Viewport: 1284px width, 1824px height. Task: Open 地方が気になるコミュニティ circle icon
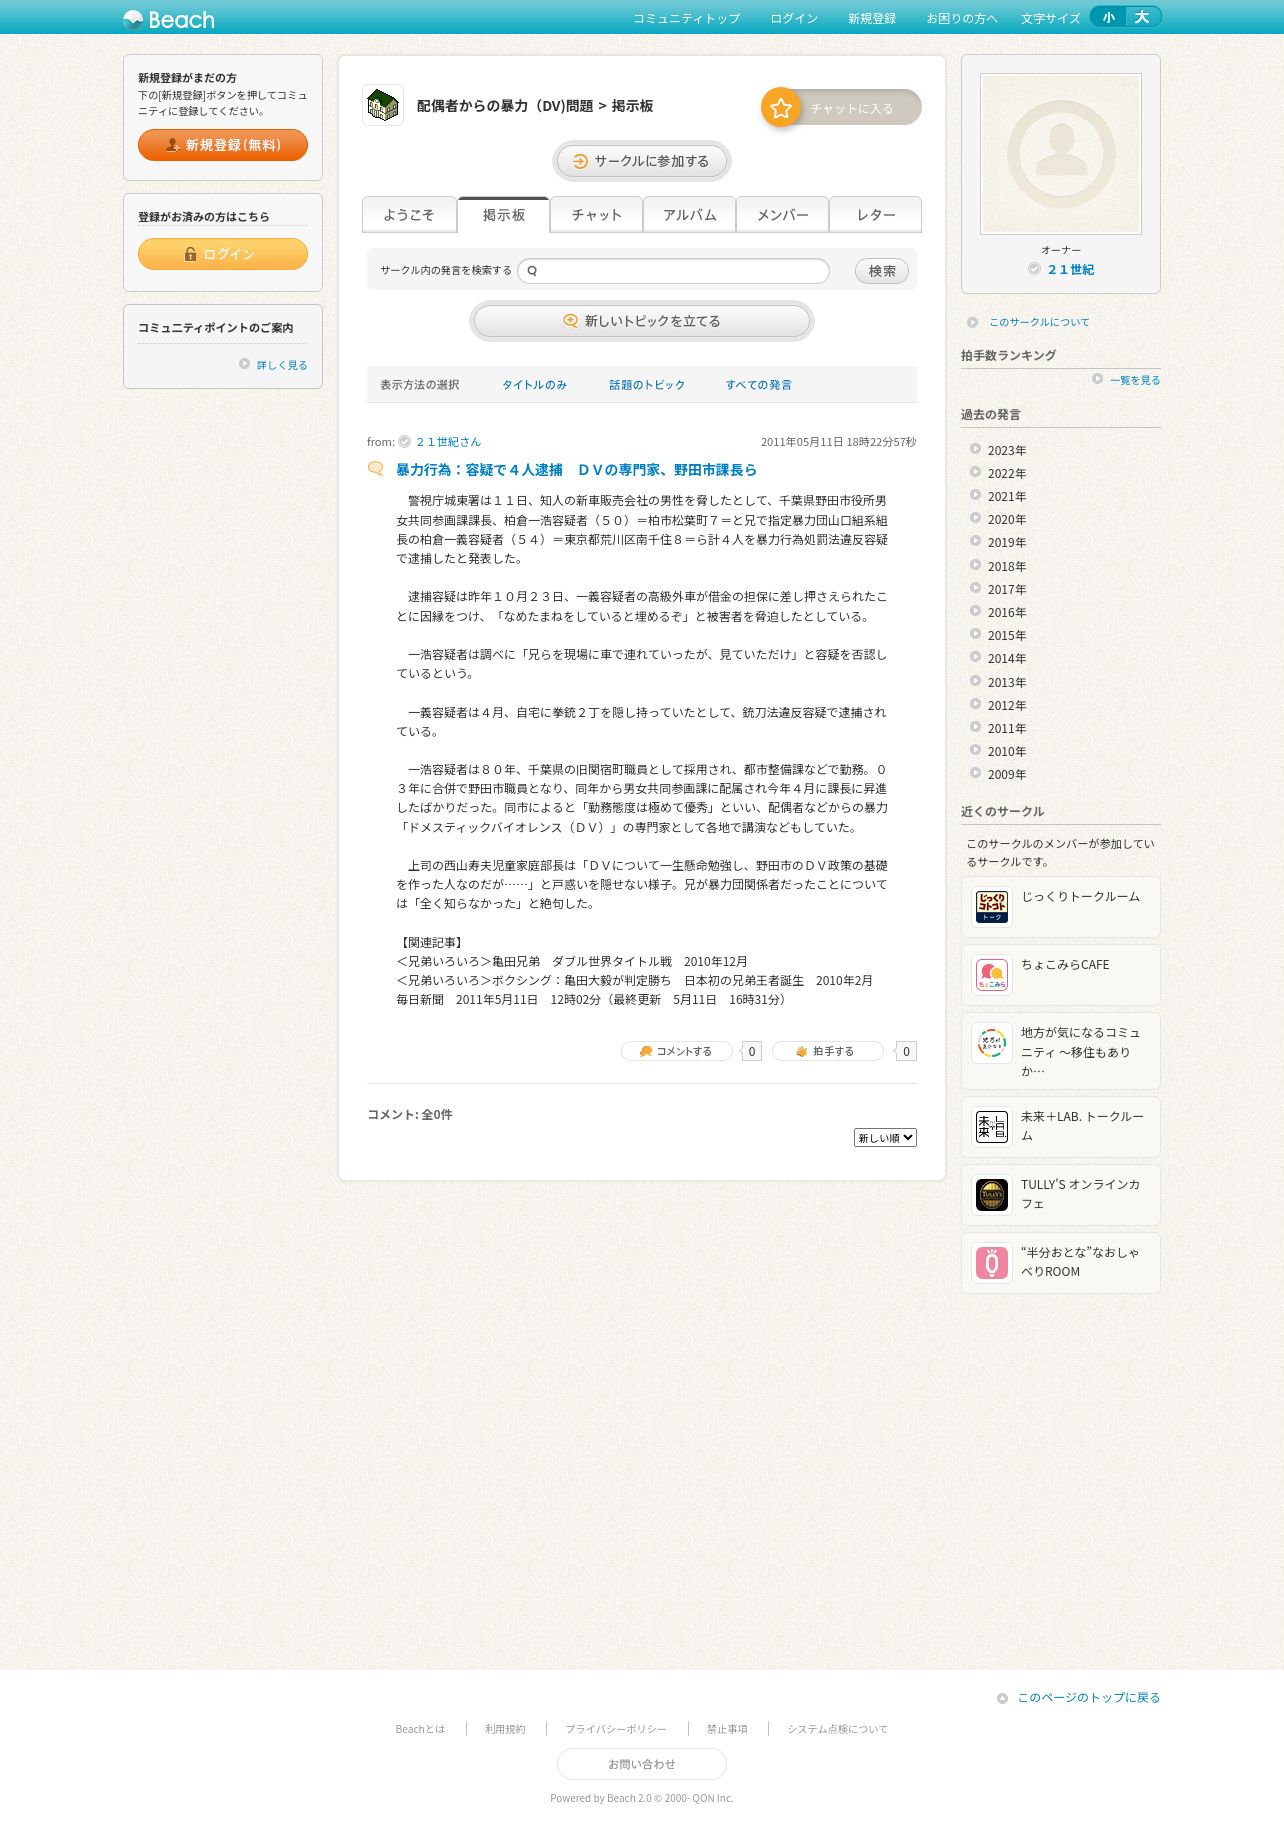pyautogui.click(x=992, y=1043)
